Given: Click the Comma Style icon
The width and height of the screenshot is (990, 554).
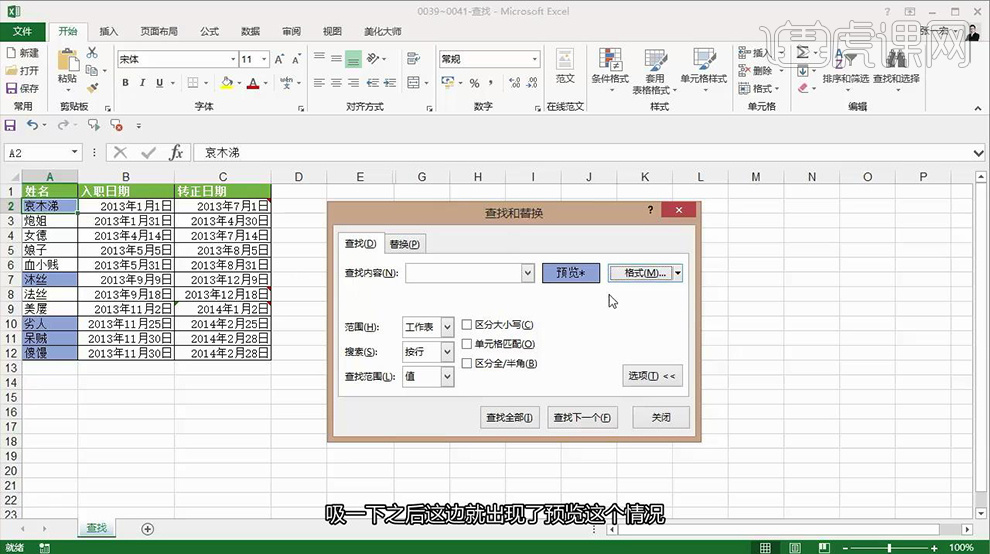Looking at the screenshot, I should (491, 83).
